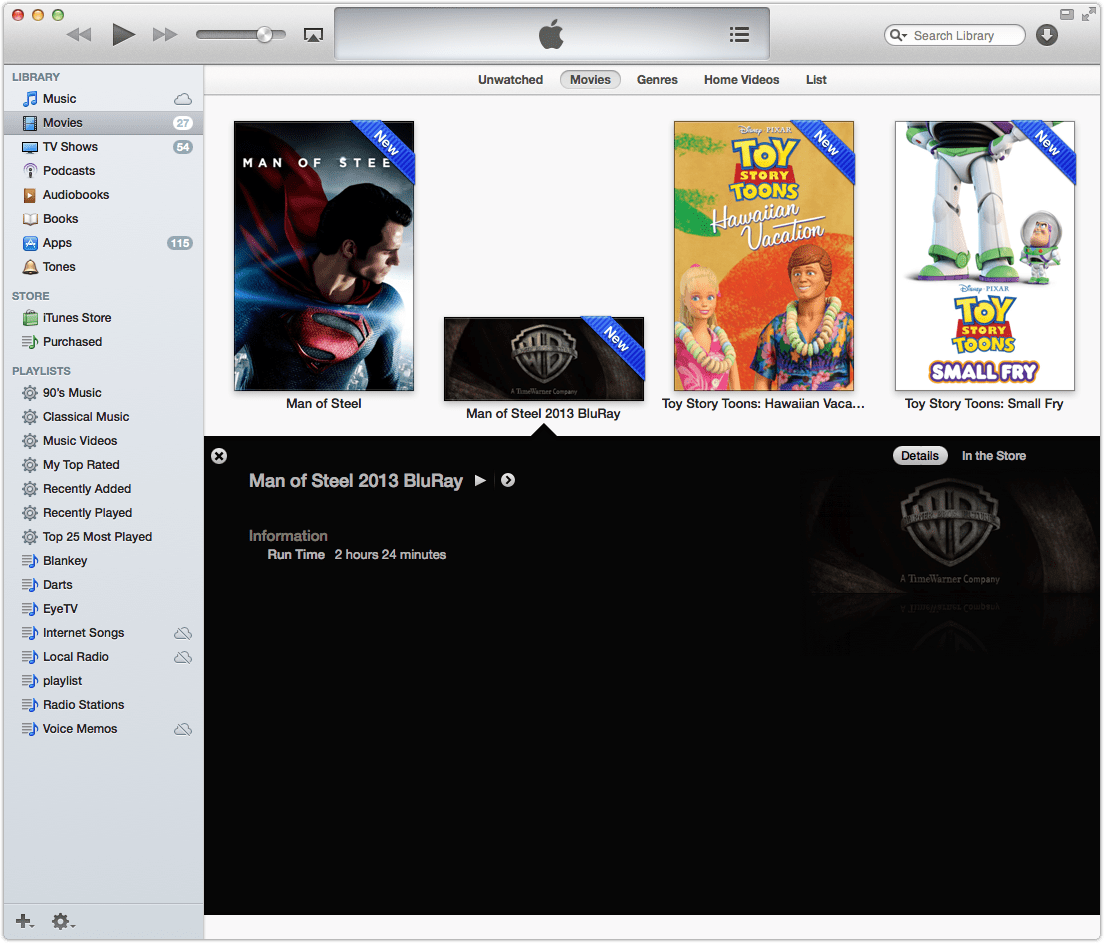Start playback with the Play button
Image resolution: width=1104 pixels, height=943 pixels.
(x=123, y=34)
